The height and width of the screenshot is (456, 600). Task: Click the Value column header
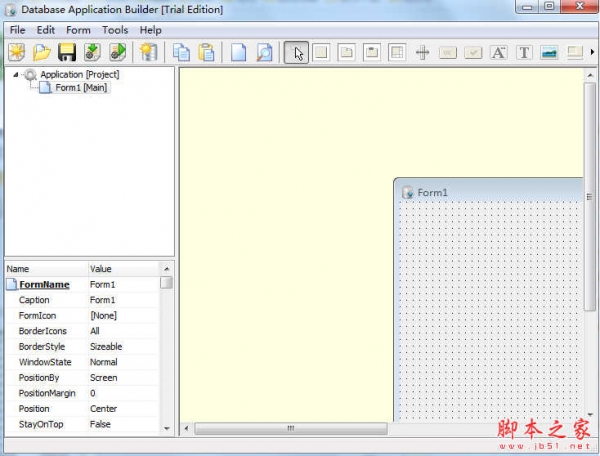pos(124,269)
